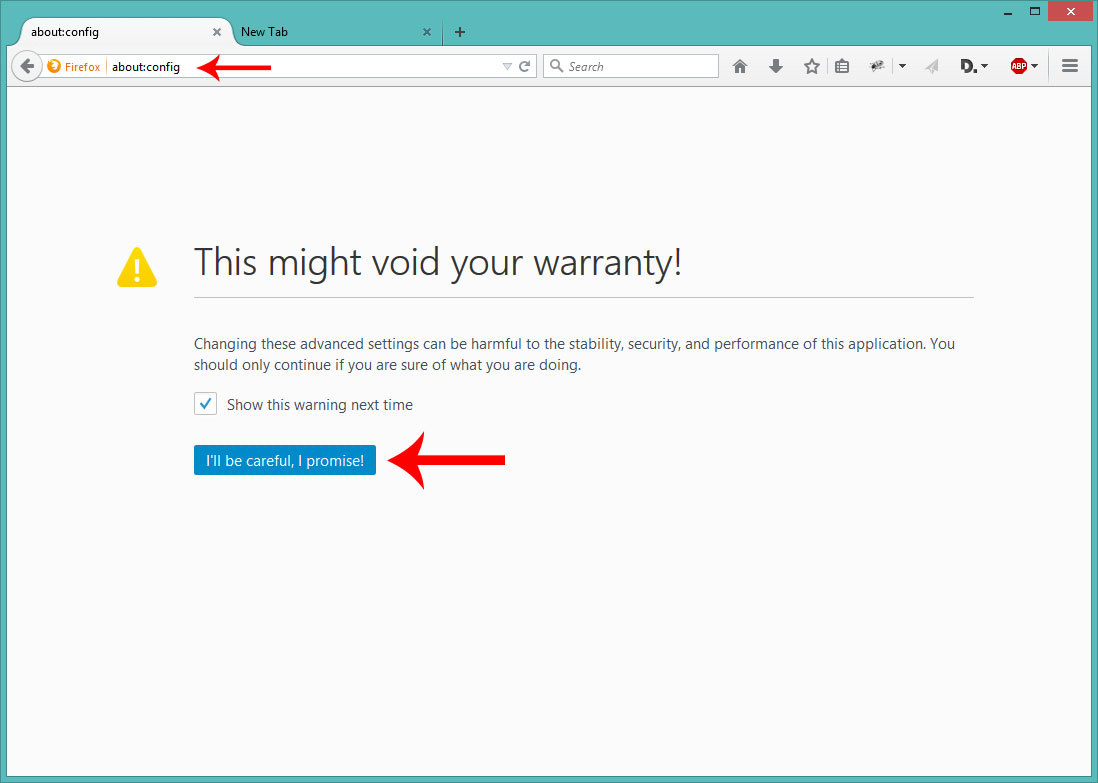Screen dimensions: 1098x783
Task: Open the Adblock Plus ABP icon
Action: click(x=1019, y=67)
